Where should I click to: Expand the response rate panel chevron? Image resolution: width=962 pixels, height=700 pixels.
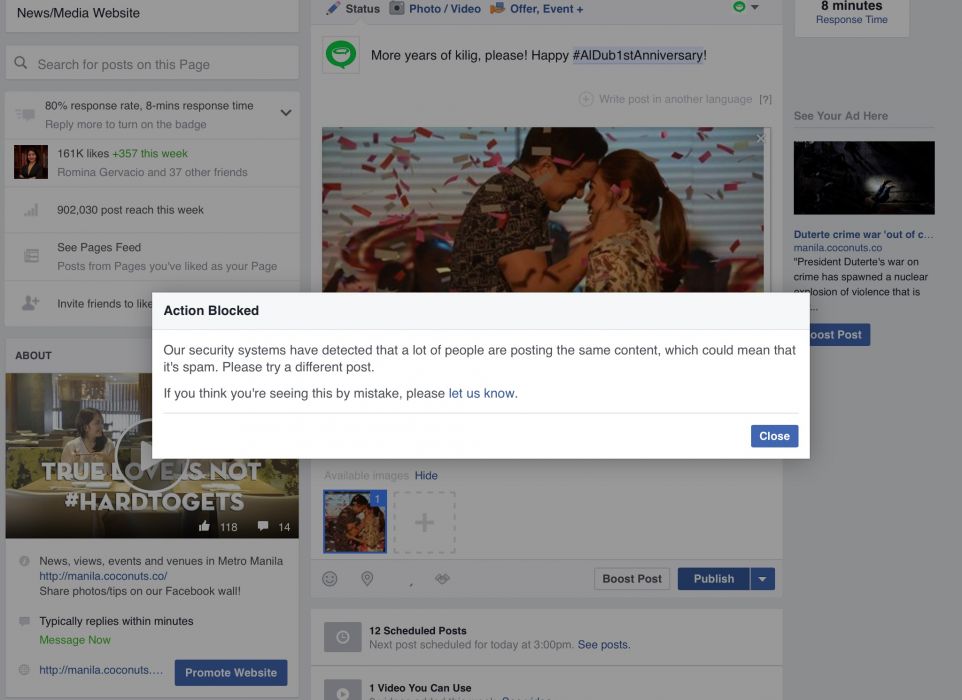[285, 113]
